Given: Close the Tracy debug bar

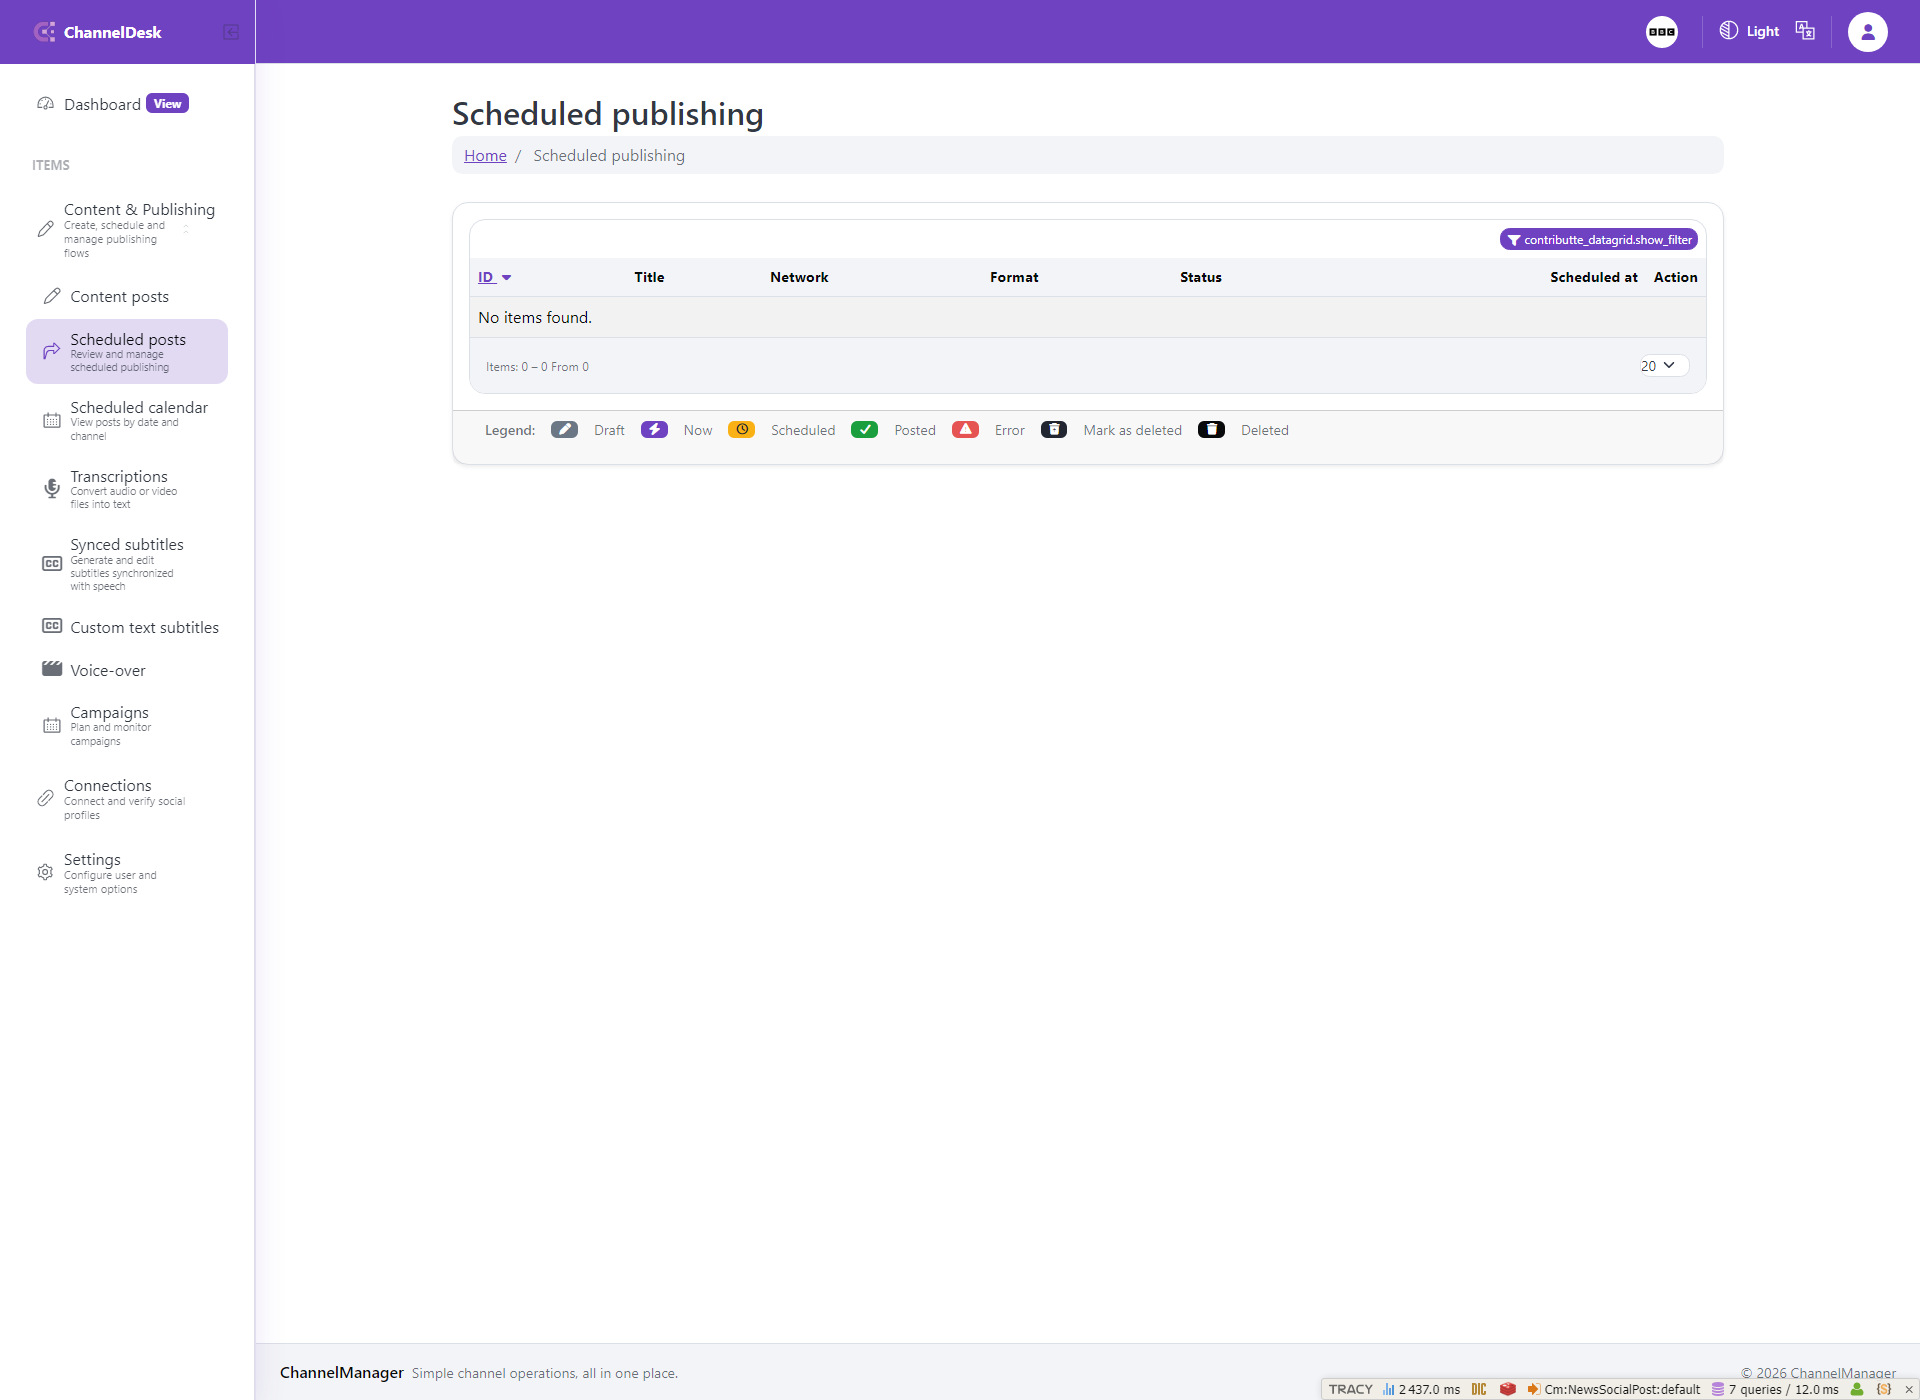Looking at the screenshot, I should pos(1909,1389).
